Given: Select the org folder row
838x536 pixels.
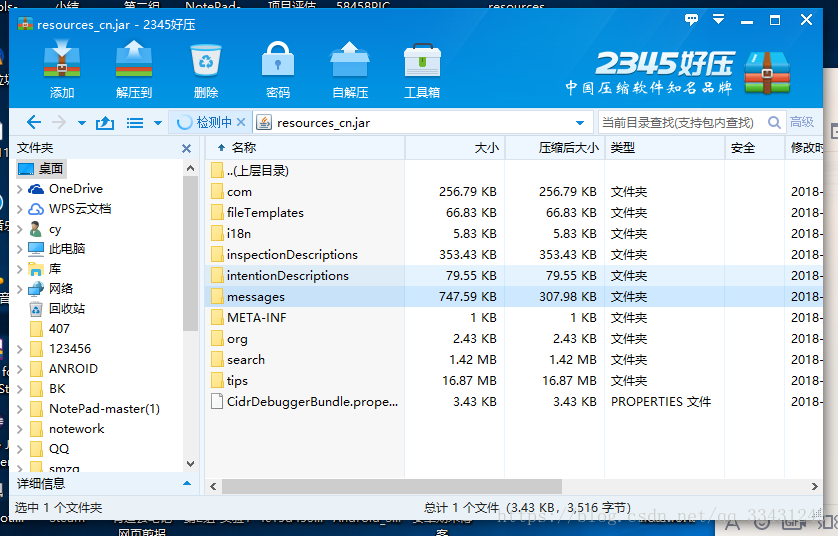Looking at the screenshot, I should pos(514,338).
